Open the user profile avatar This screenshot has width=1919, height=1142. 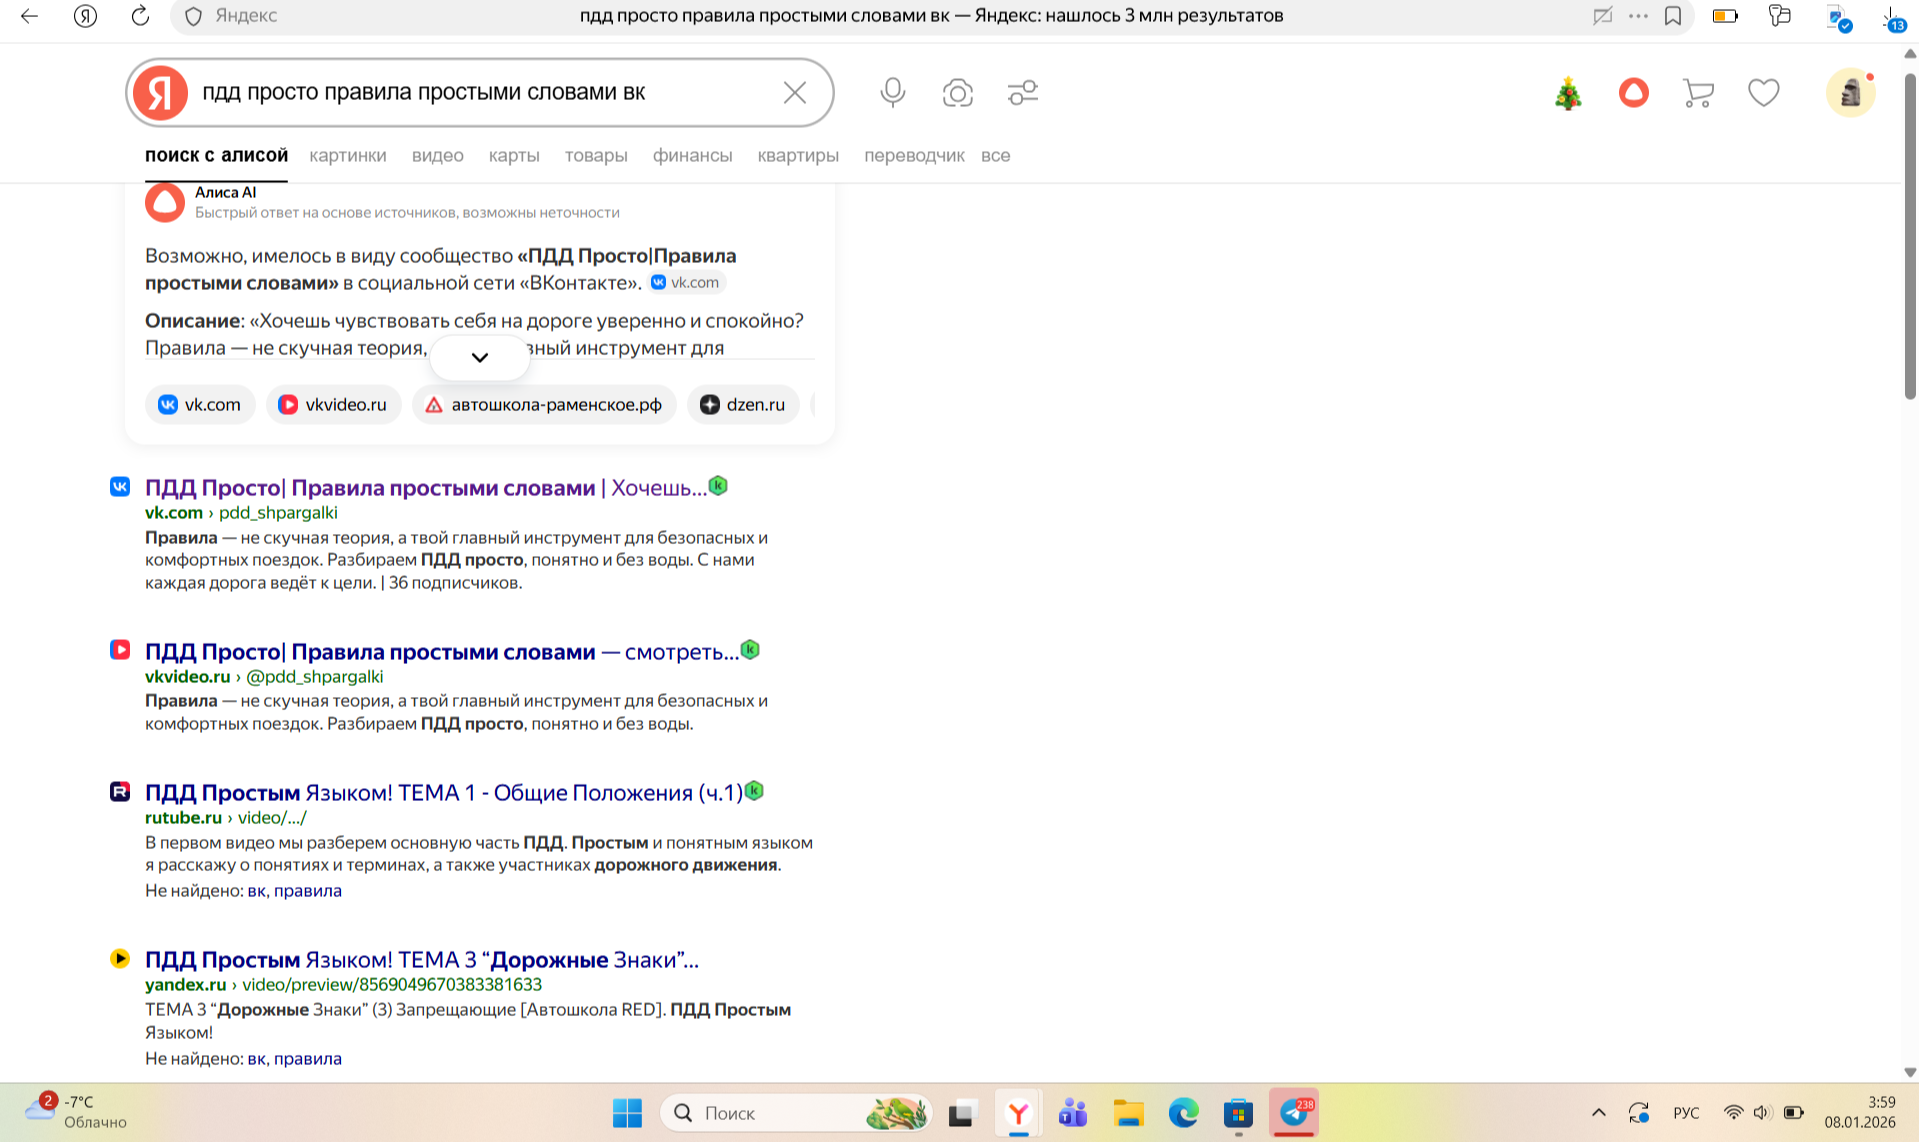coord(1851,93)
